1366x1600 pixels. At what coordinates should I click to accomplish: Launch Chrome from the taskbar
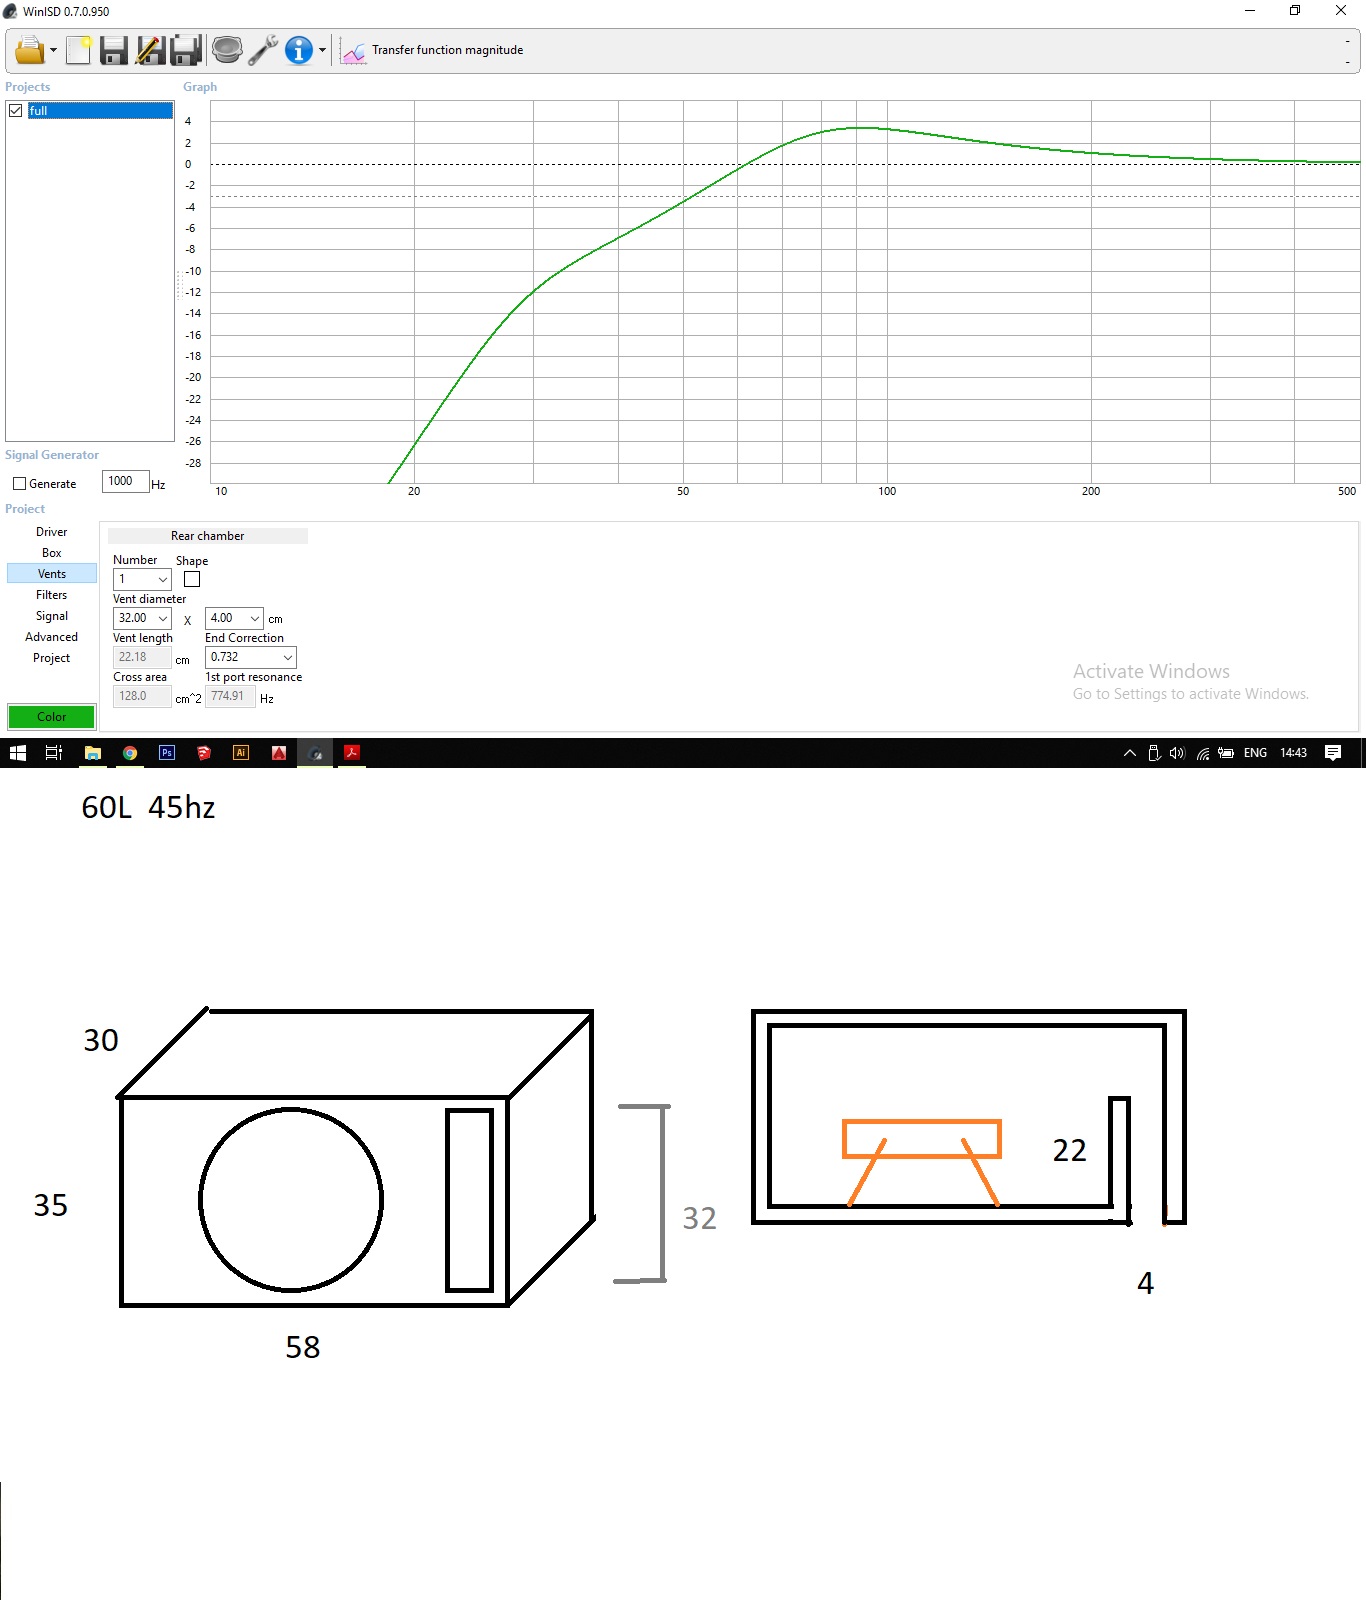130,753
